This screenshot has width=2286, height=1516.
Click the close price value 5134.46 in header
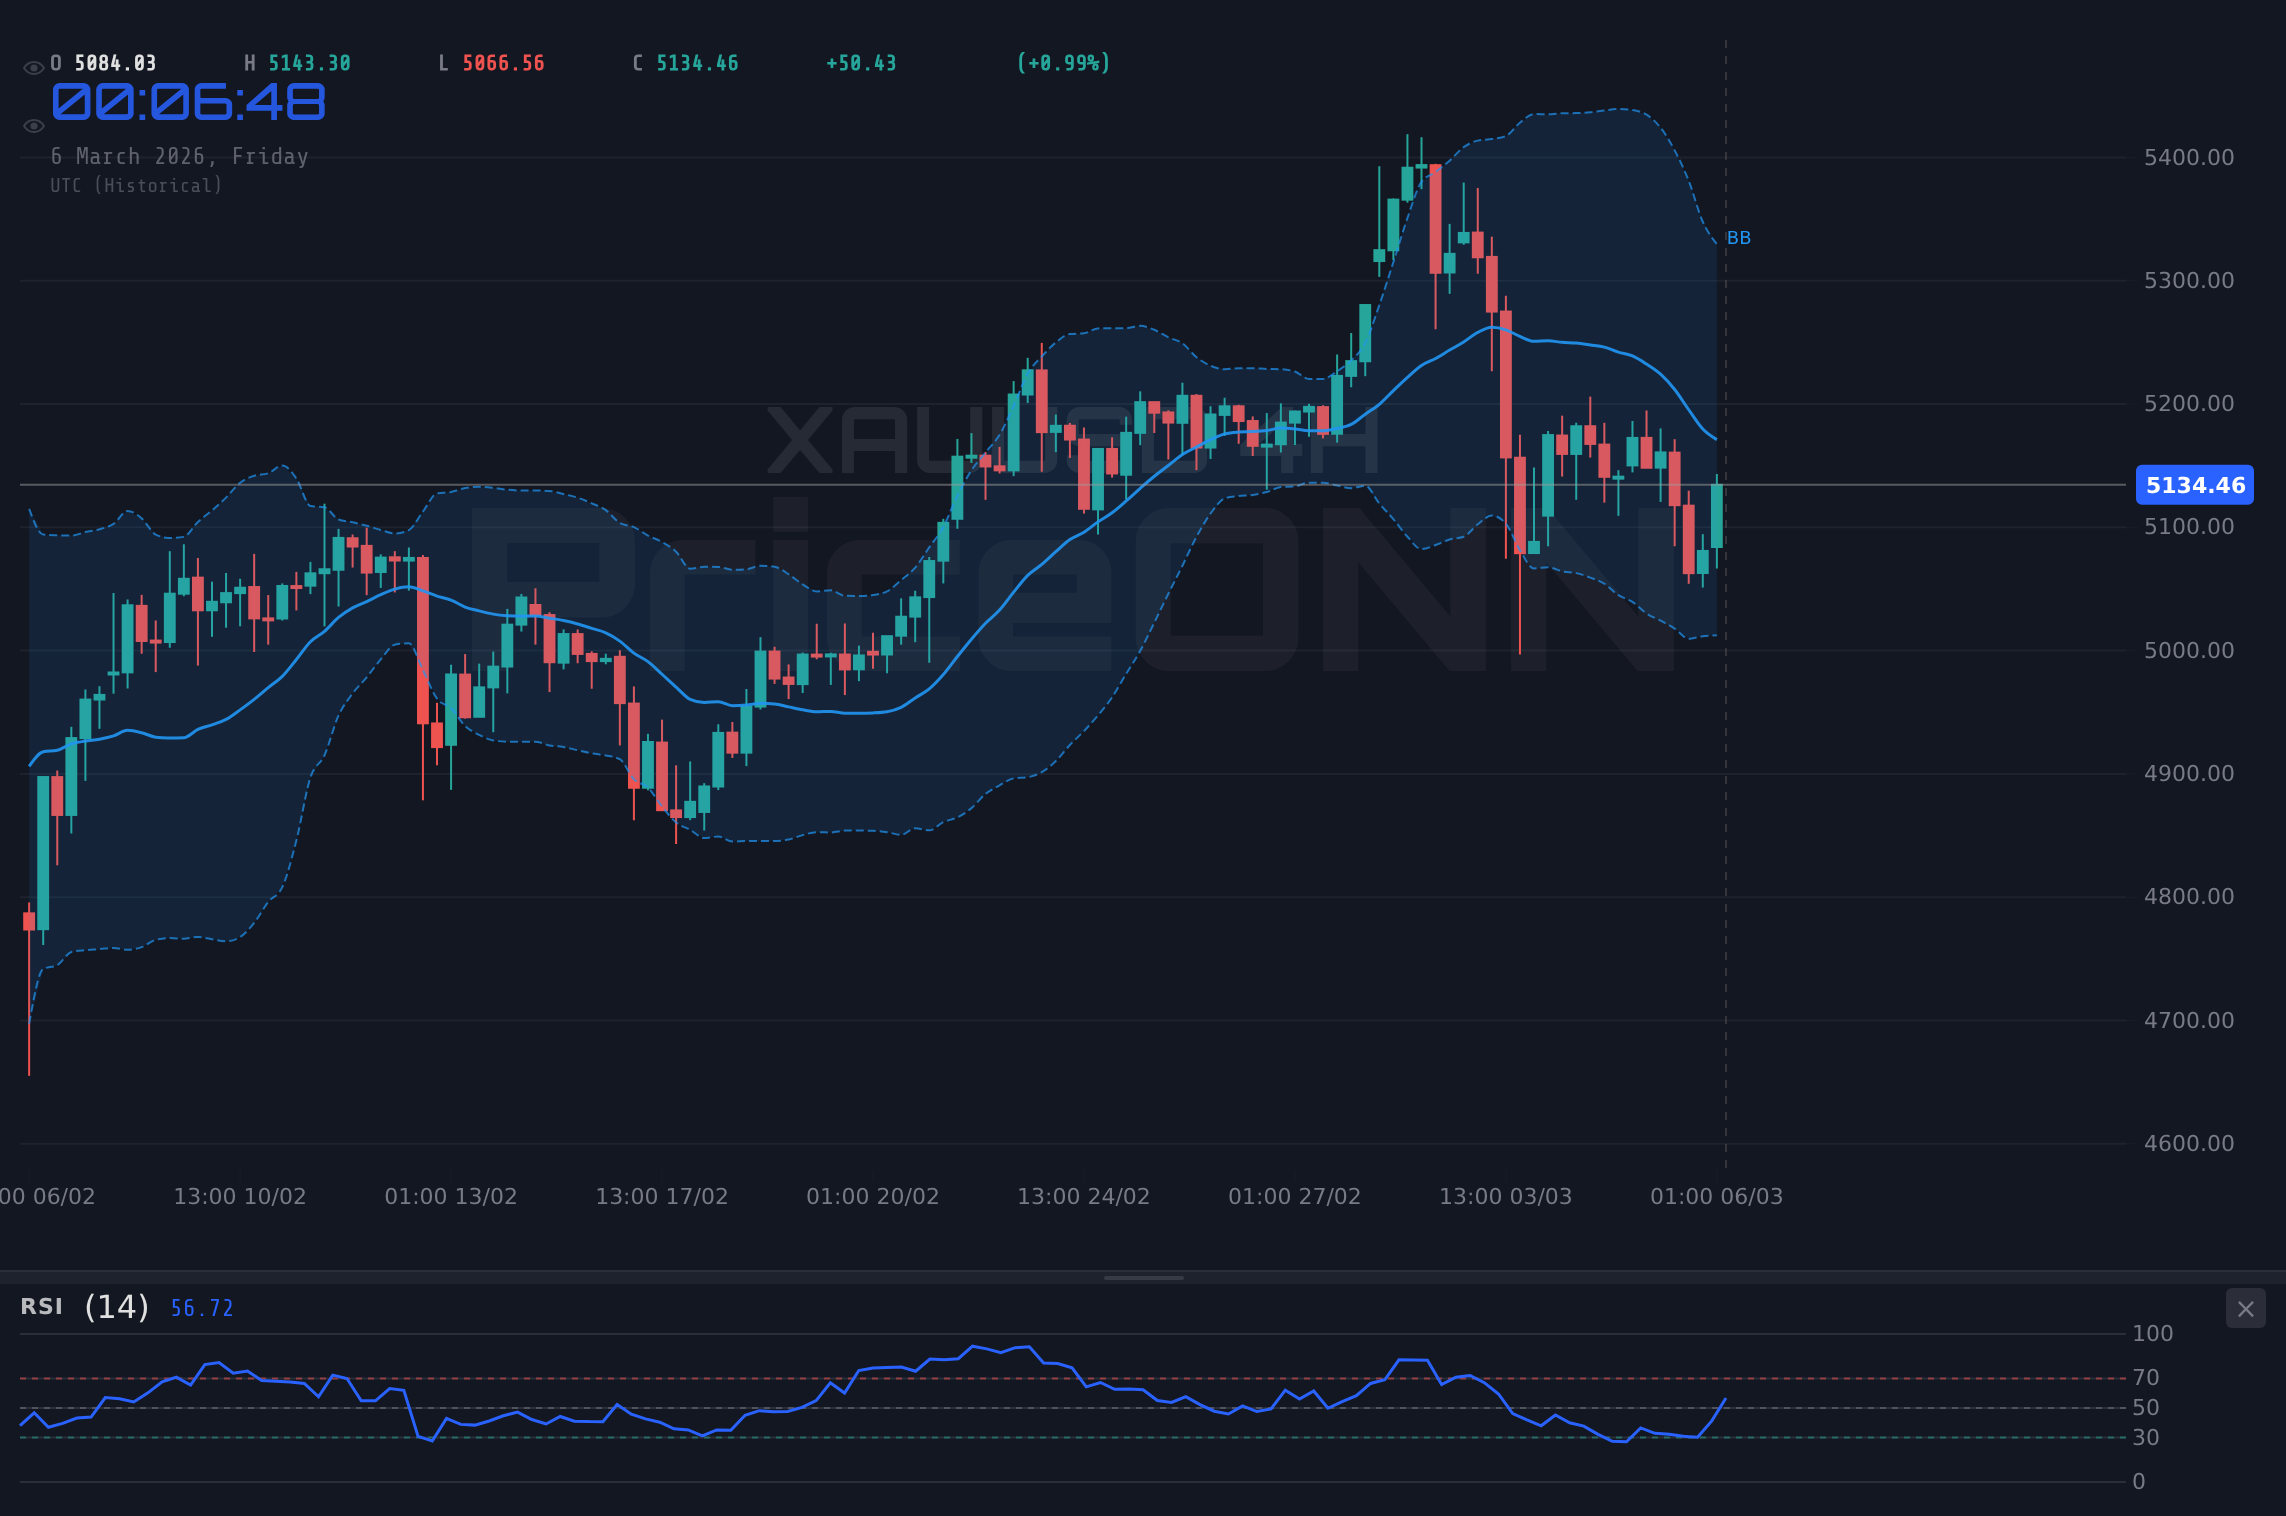click(697, 63)
